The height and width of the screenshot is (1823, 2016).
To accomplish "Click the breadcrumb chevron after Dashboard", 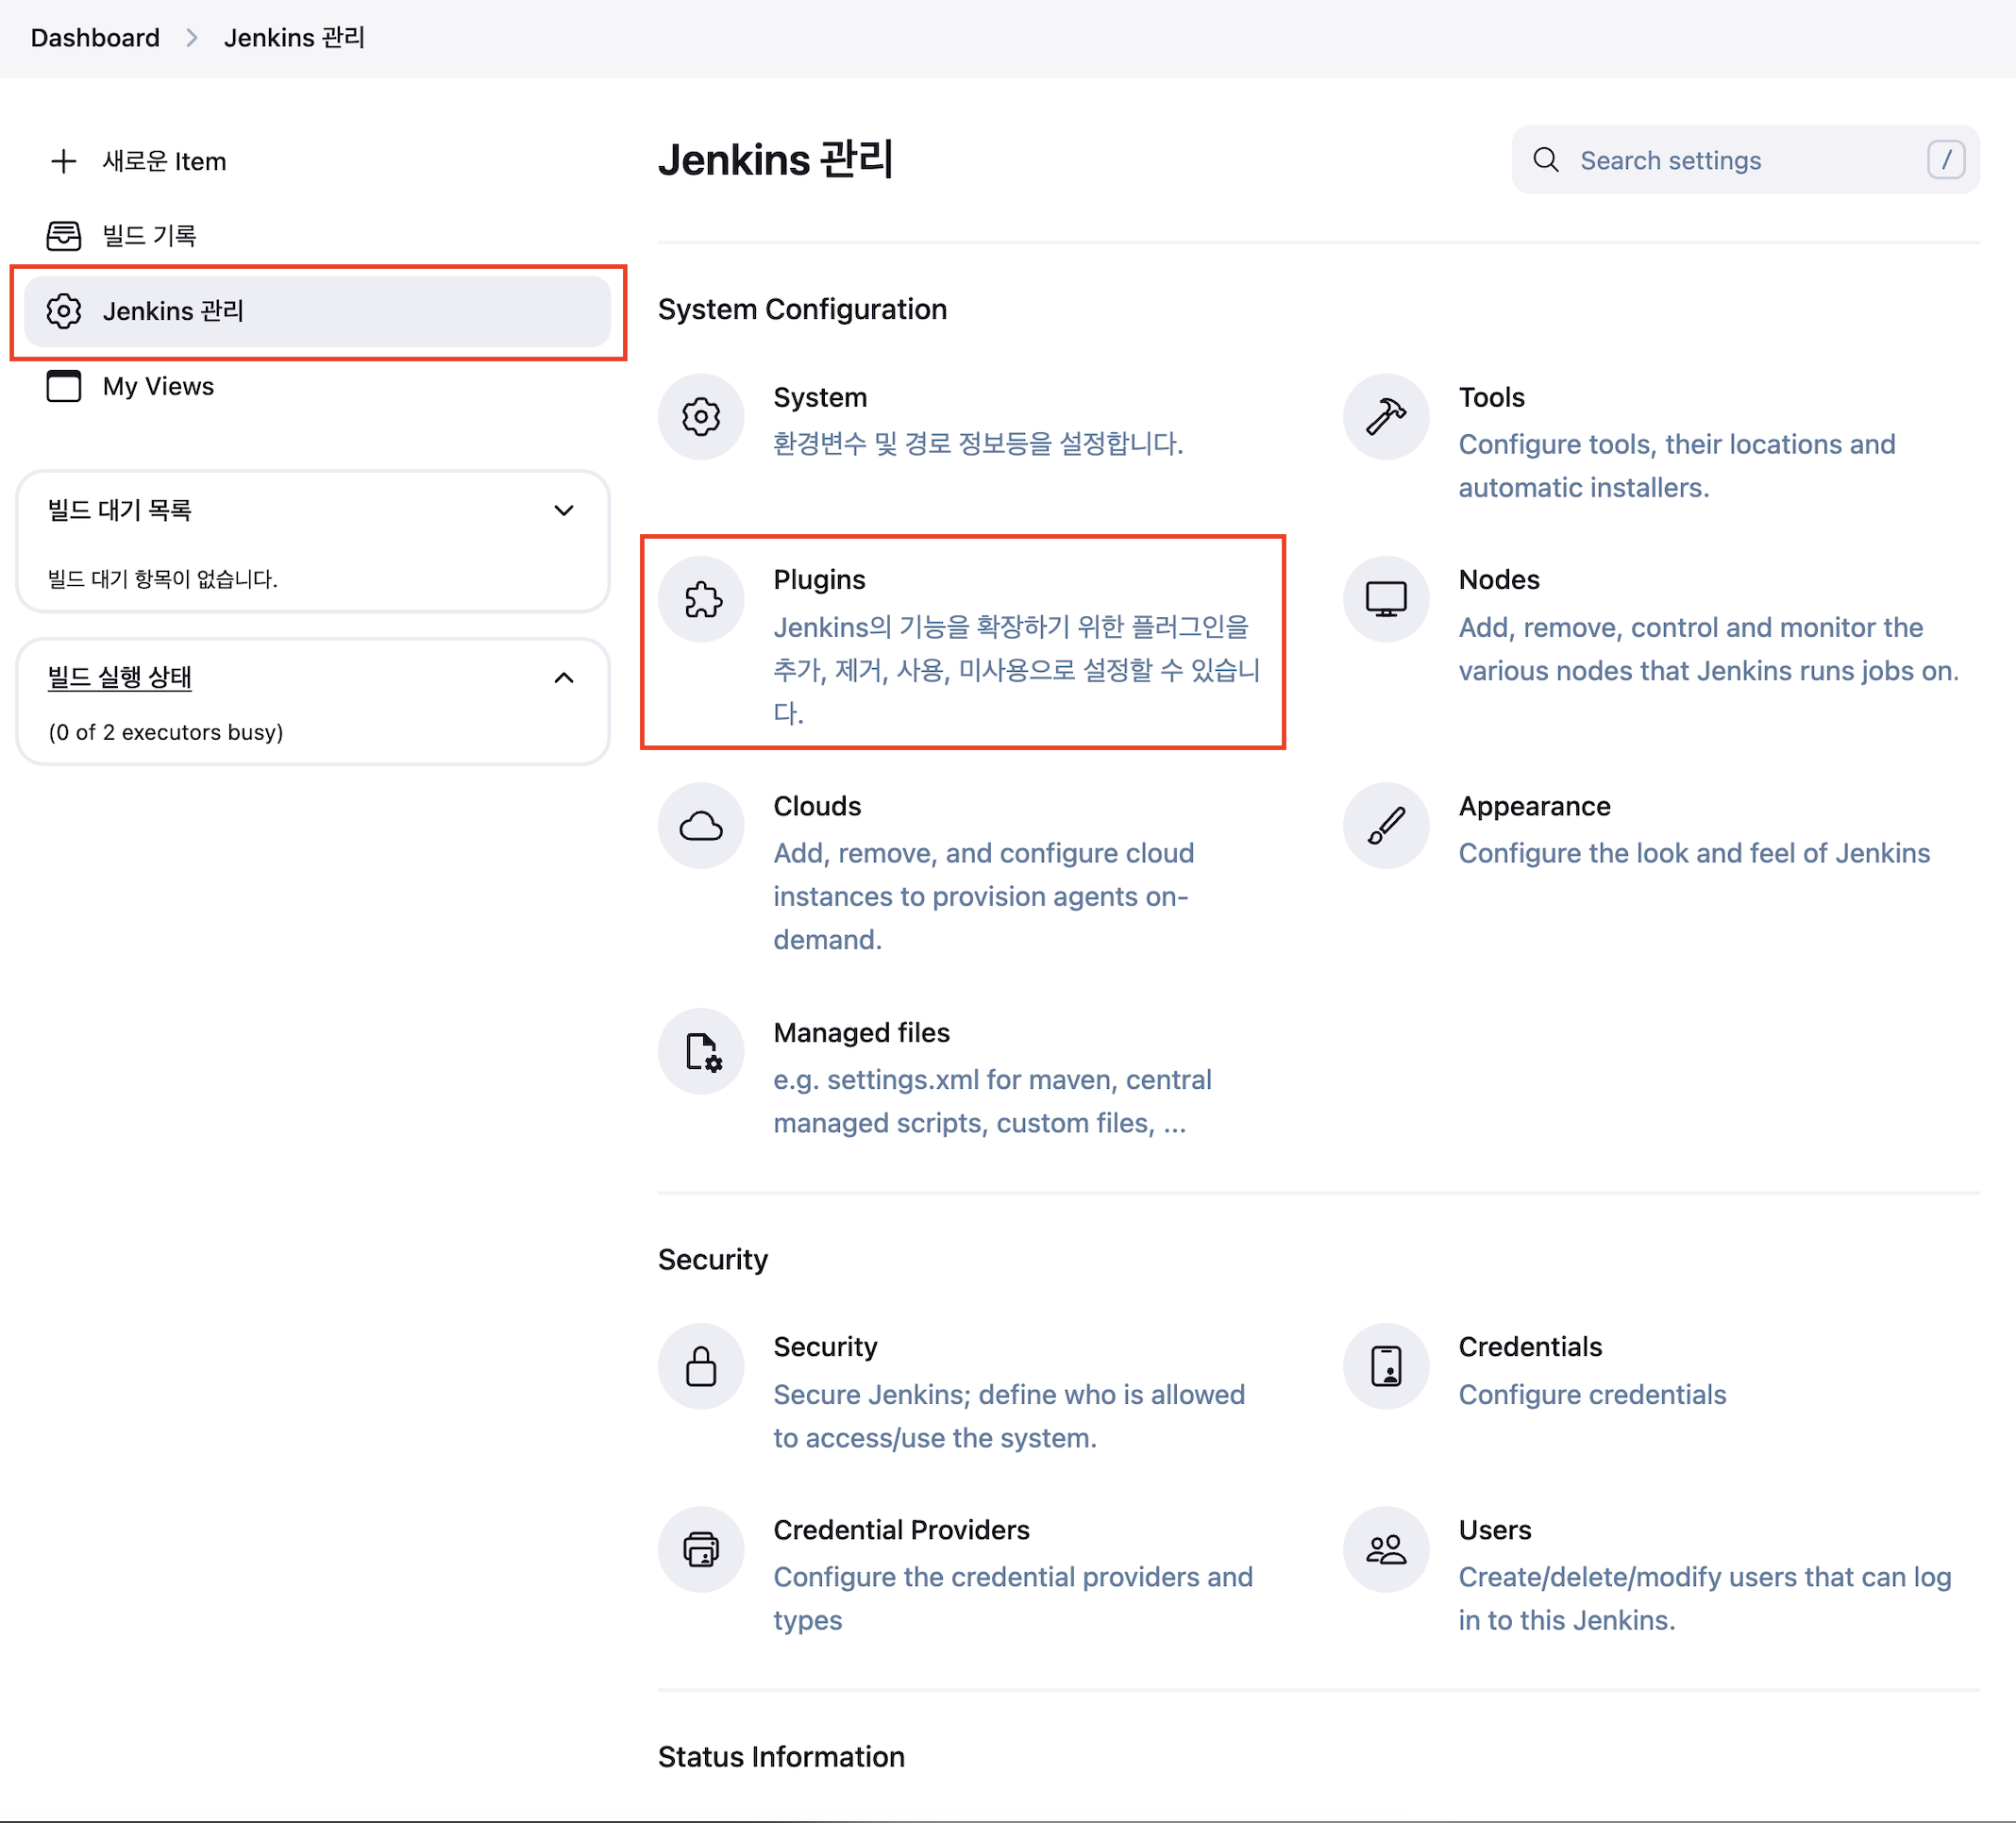I will click(192, 38).
